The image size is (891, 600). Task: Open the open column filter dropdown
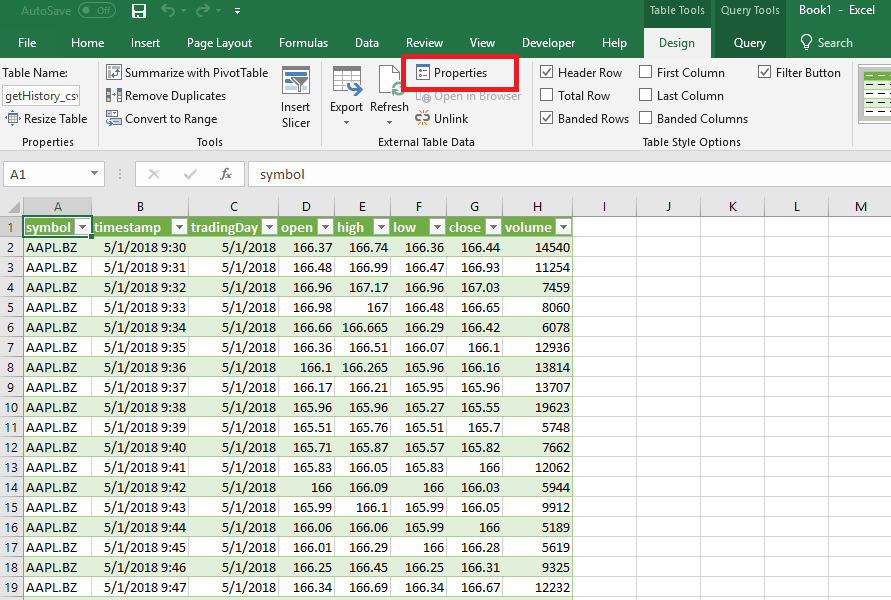[325, 227]
